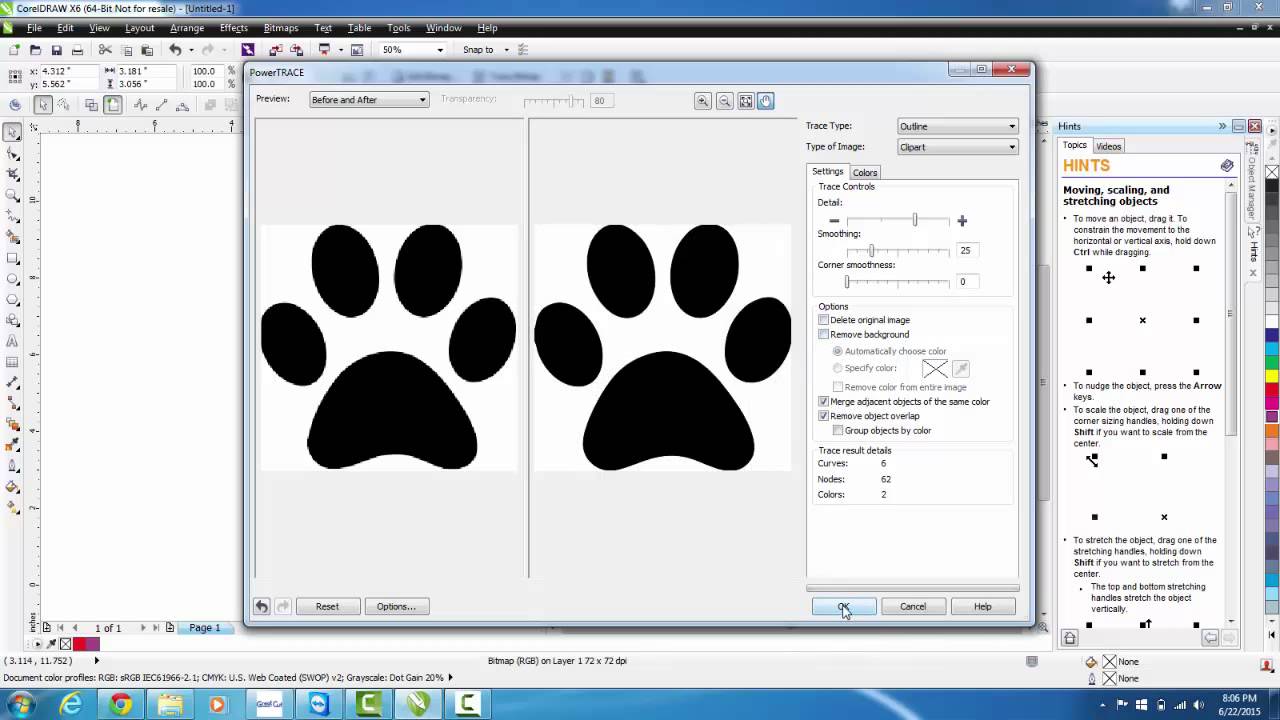Click the Save icon in the standard toolbar
The image size is (1280, 720).
[56, 50]
